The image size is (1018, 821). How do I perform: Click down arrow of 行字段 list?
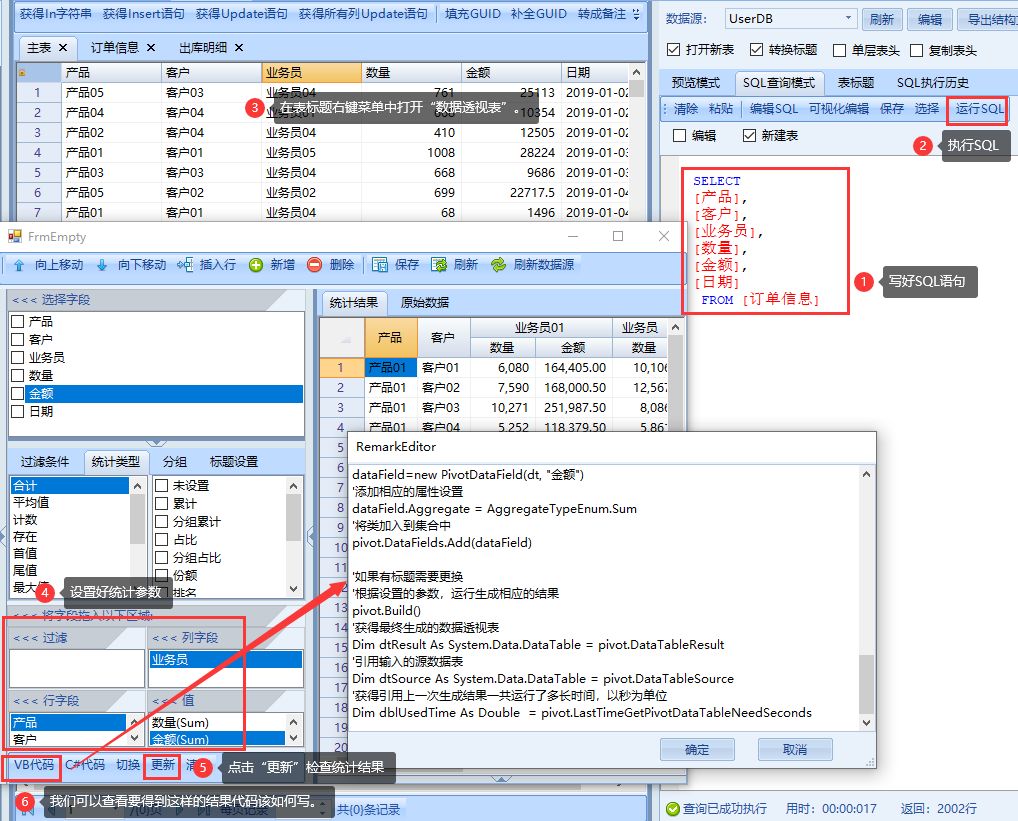tap(134, 738)
